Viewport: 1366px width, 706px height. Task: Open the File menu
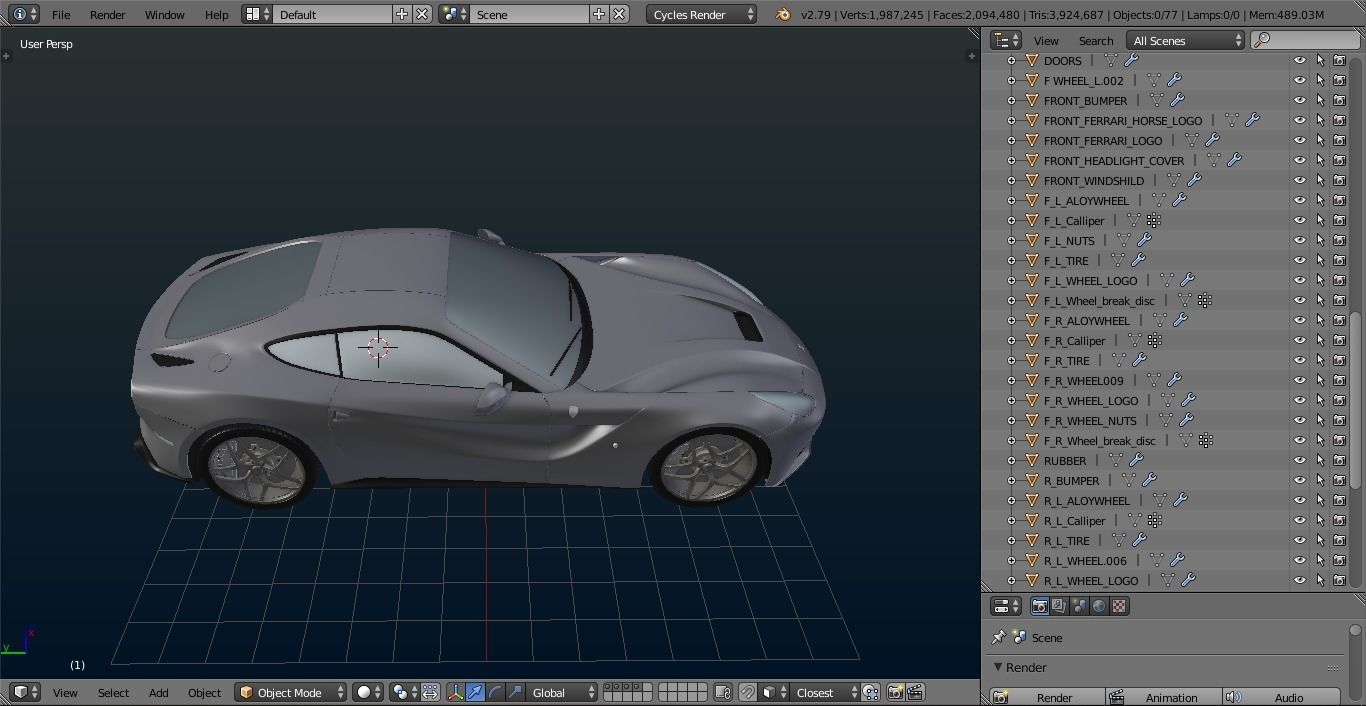click(61, 14)
